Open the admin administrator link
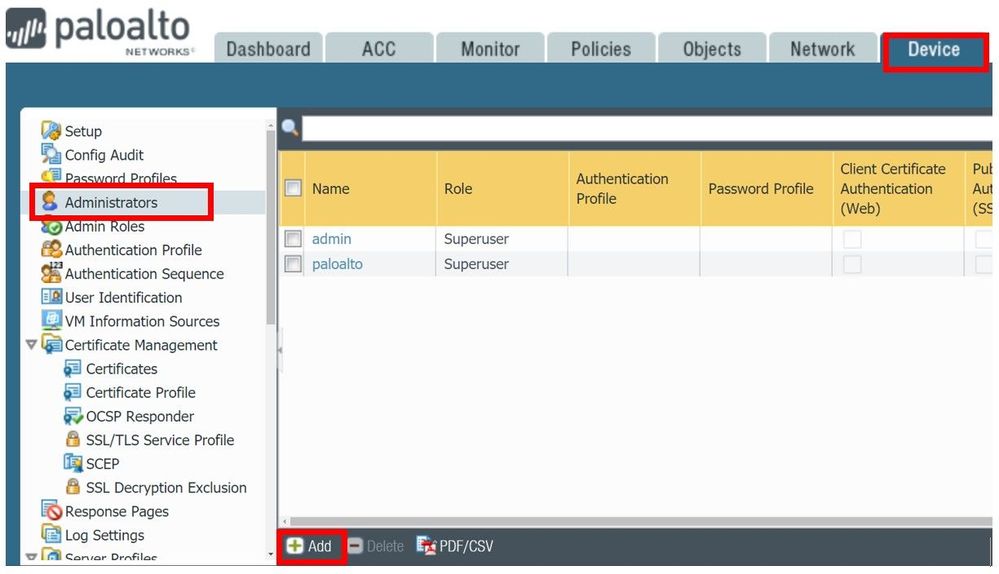This screenshot has width=999, height=574. [331, 239]
